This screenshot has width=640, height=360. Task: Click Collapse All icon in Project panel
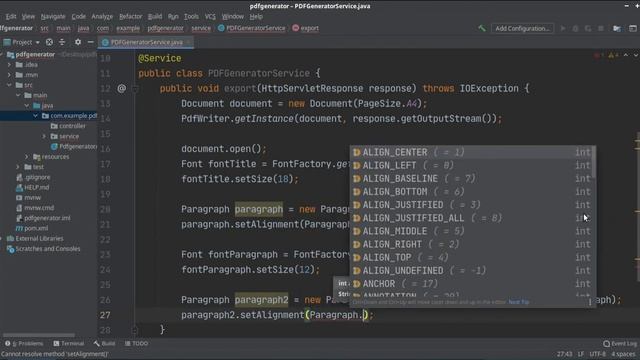click(x=62, y=42)
